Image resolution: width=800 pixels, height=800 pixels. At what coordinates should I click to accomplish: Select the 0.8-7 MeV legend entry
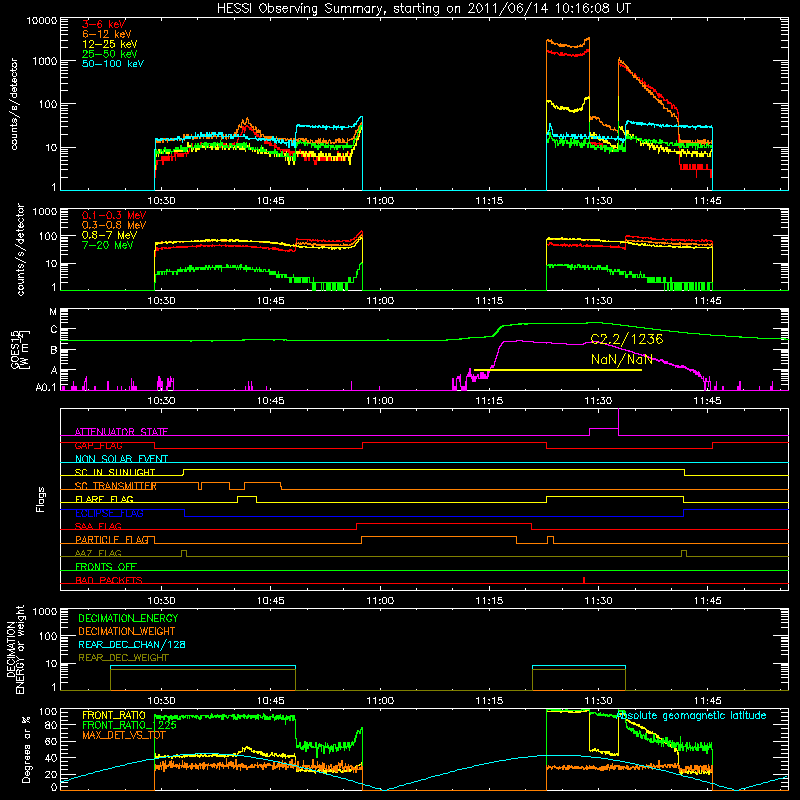point(109,235)
